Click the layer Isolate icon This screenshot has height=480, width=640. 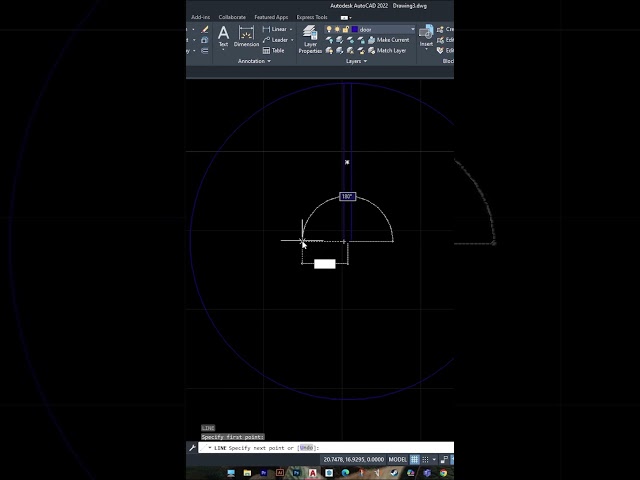point(340,40)
